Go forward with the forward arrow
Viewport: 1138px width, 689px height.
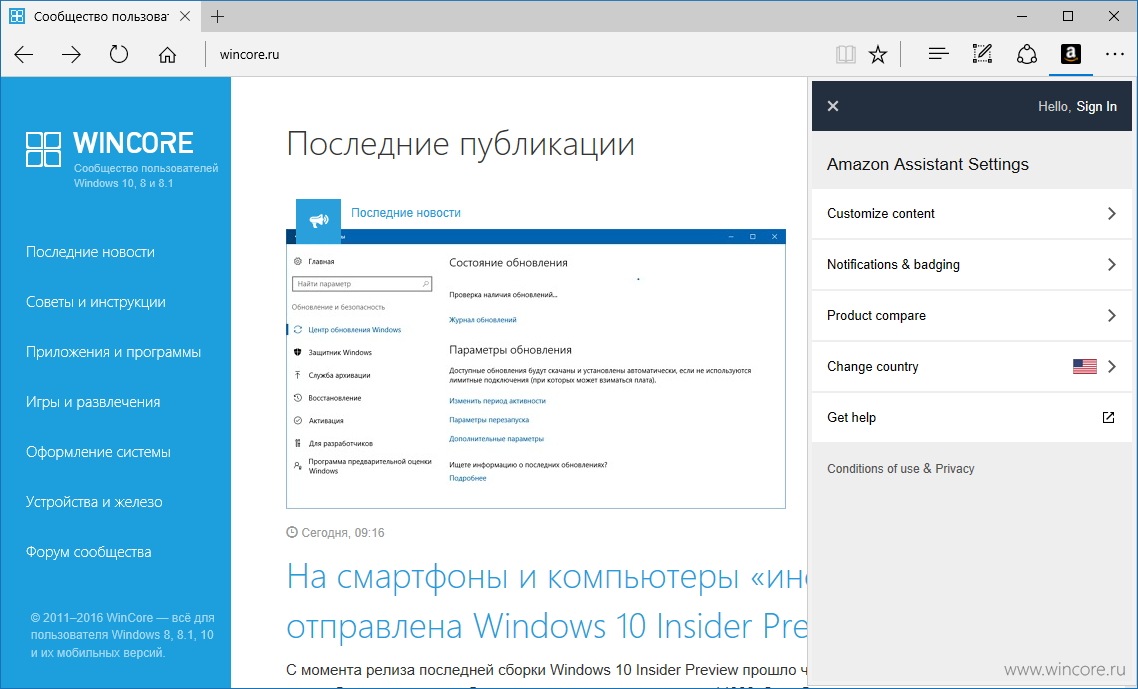[x=71, y=54]
